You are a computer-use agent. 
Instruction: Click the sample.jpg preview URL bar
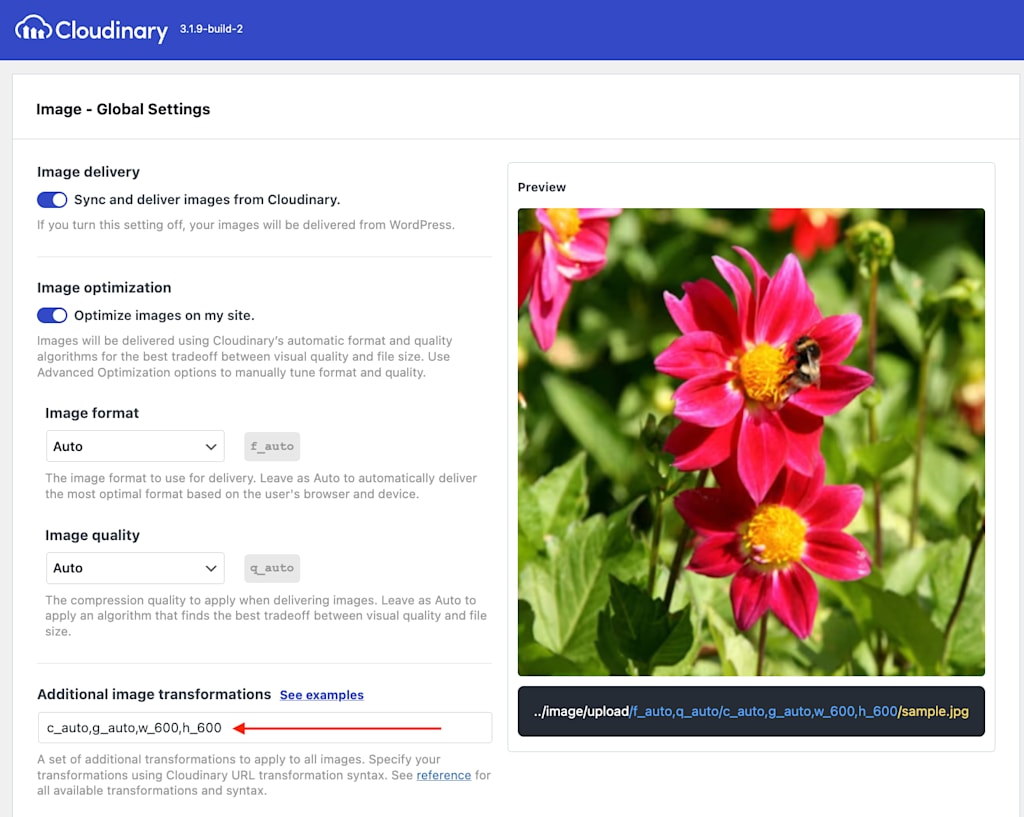[751, 711]
